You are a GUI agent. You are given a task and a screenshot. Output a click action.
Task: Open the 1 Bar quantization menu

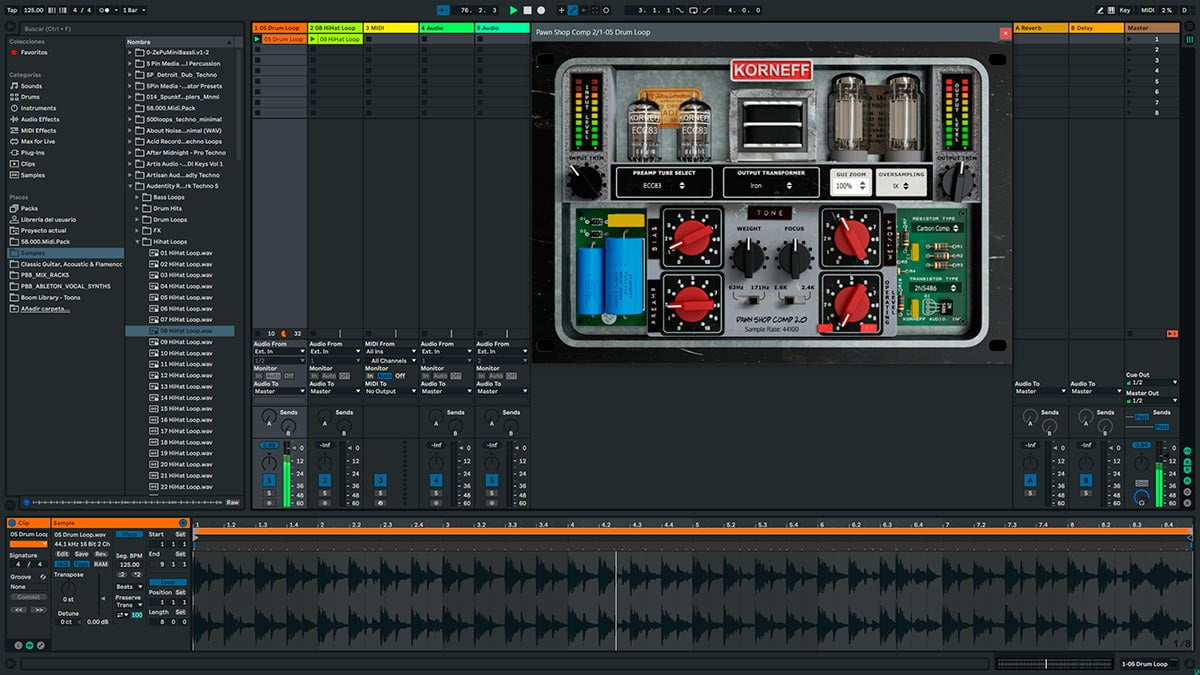point(133,10)
